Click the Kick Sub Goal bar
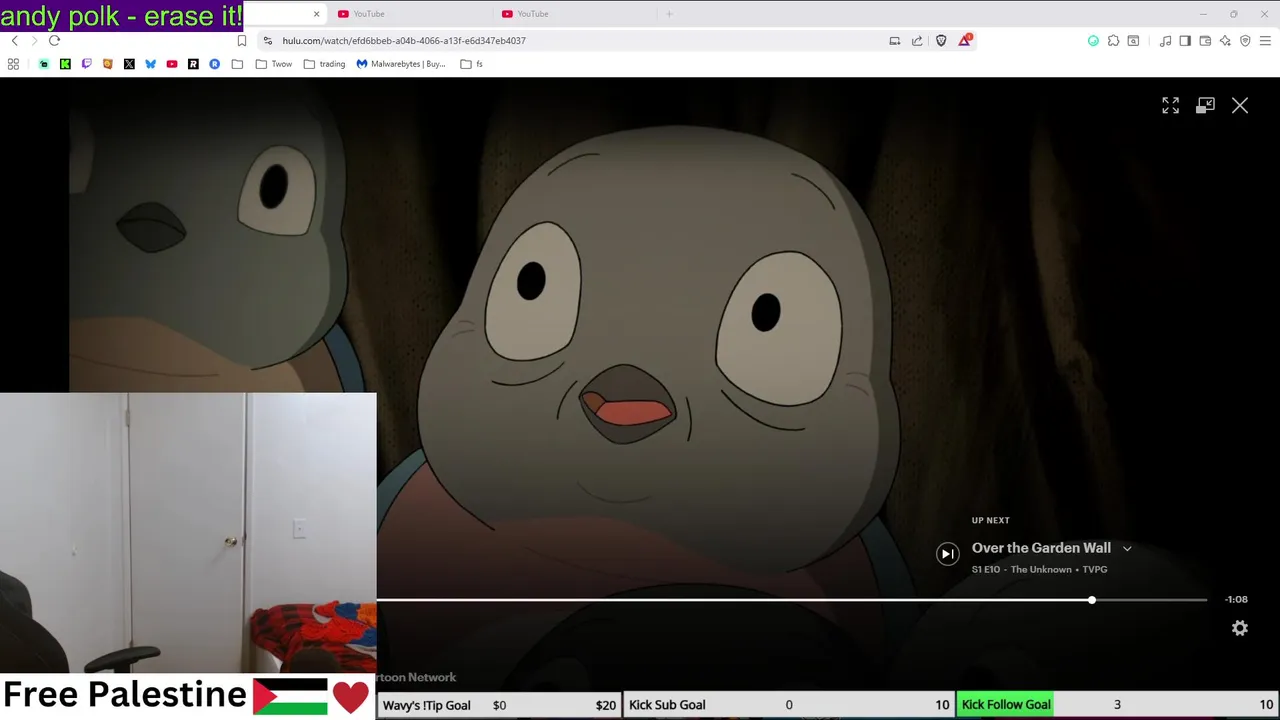 pyautogui.click(x=788, y=705)
